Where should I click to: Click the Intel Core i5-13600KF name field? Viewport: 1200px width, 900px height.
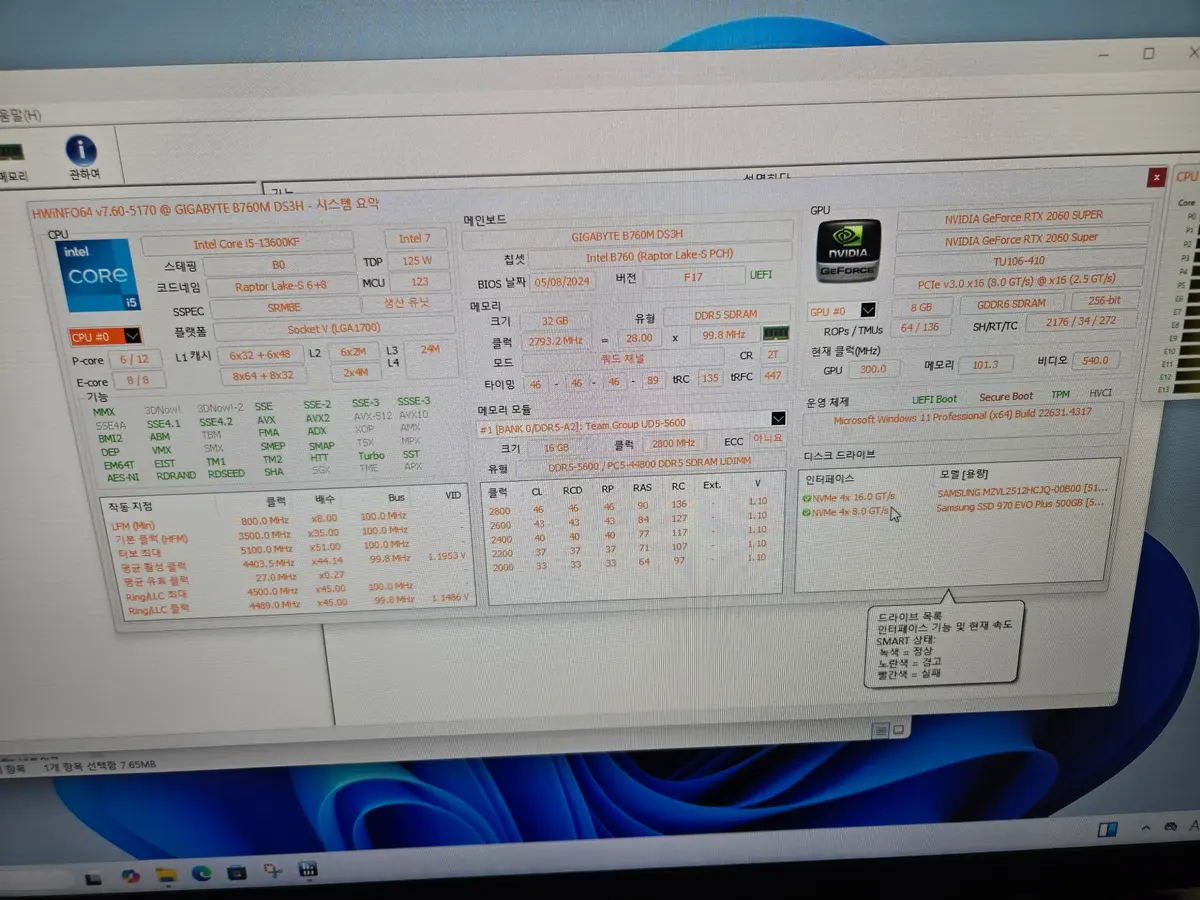[246, 243]
